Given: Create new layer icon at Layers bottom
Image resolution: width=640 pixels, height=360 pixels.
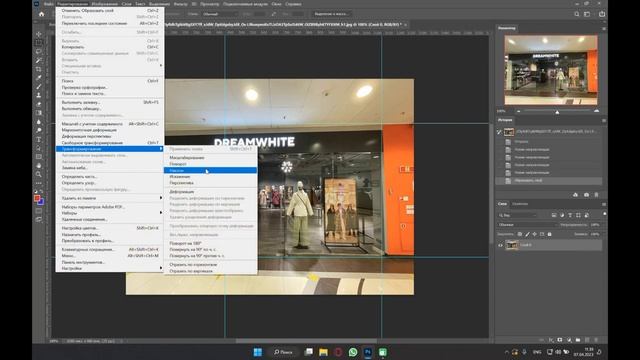Looking at the screenshot, I should (587, 340).
